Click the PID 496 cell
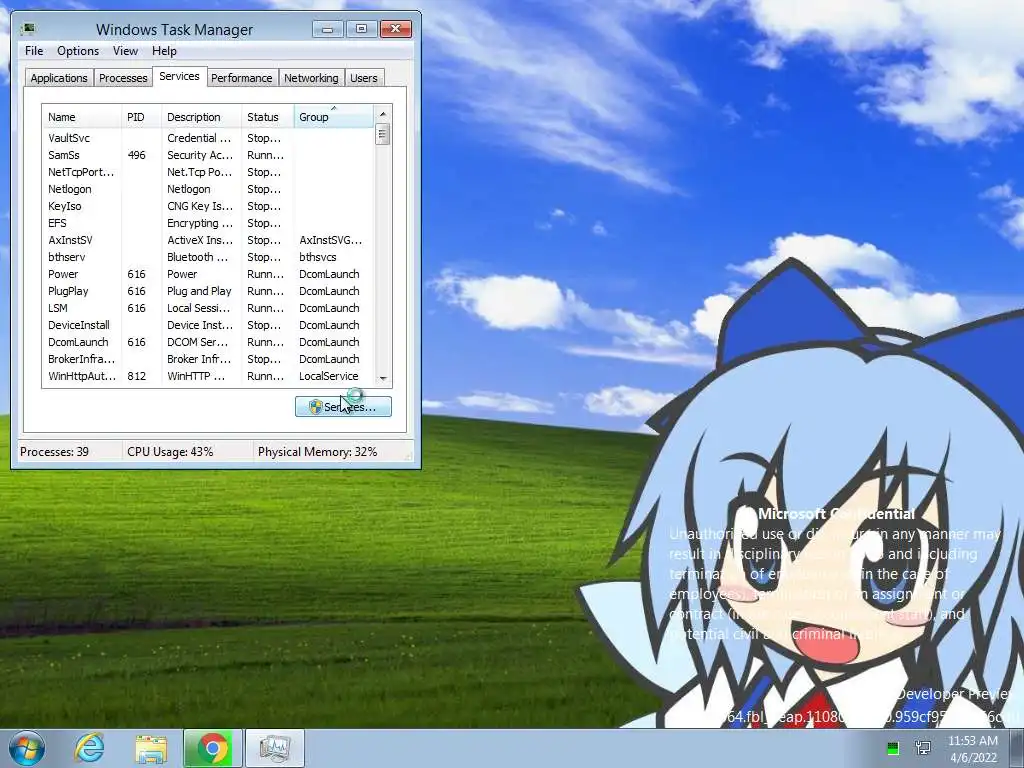The height and width of the screenshot is (768, 1024). (136, 155)
